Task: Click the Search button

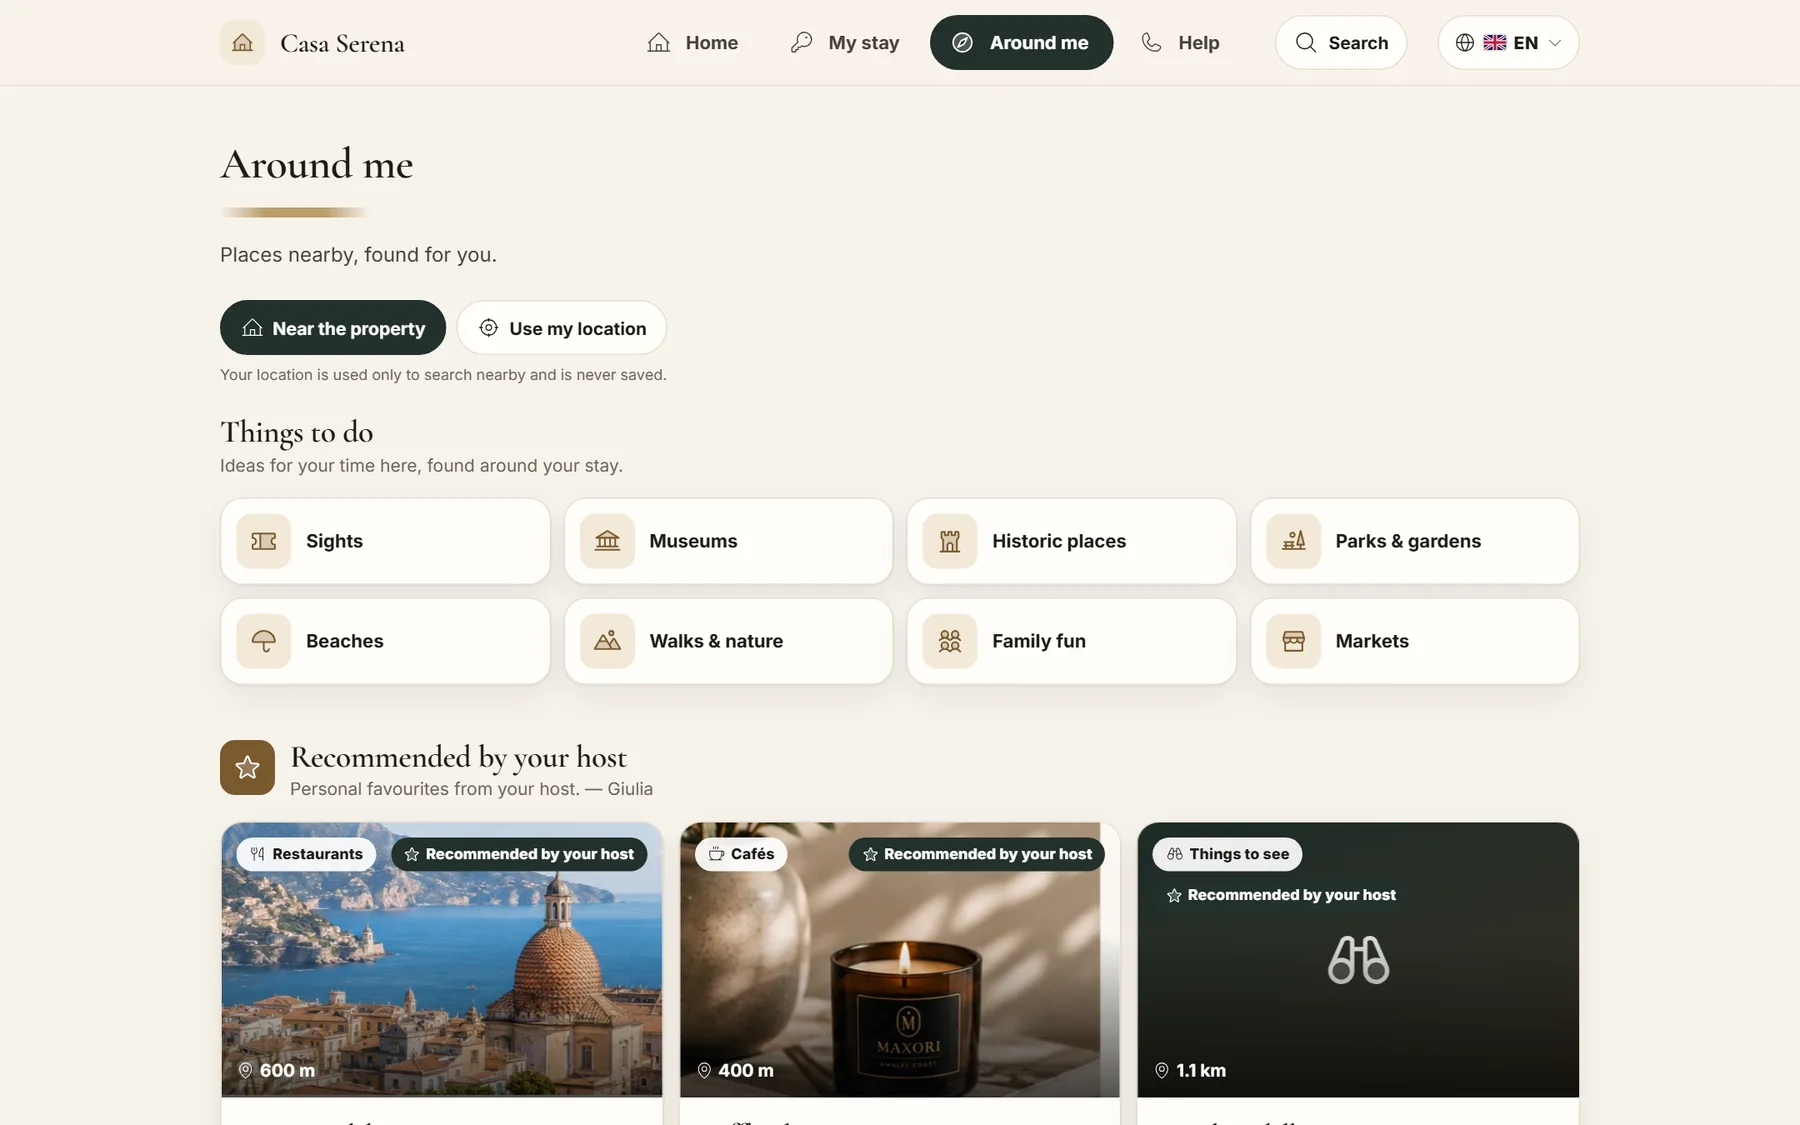Action: (1341, 43)
